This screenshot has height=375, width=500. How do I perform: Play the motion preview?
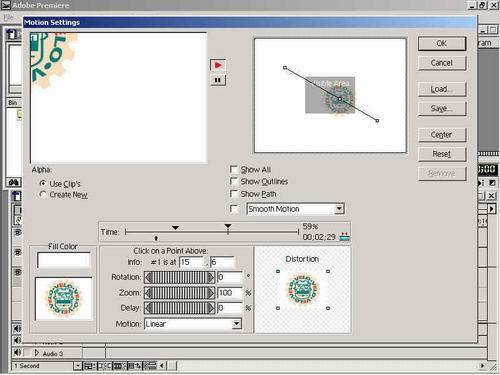218,65
